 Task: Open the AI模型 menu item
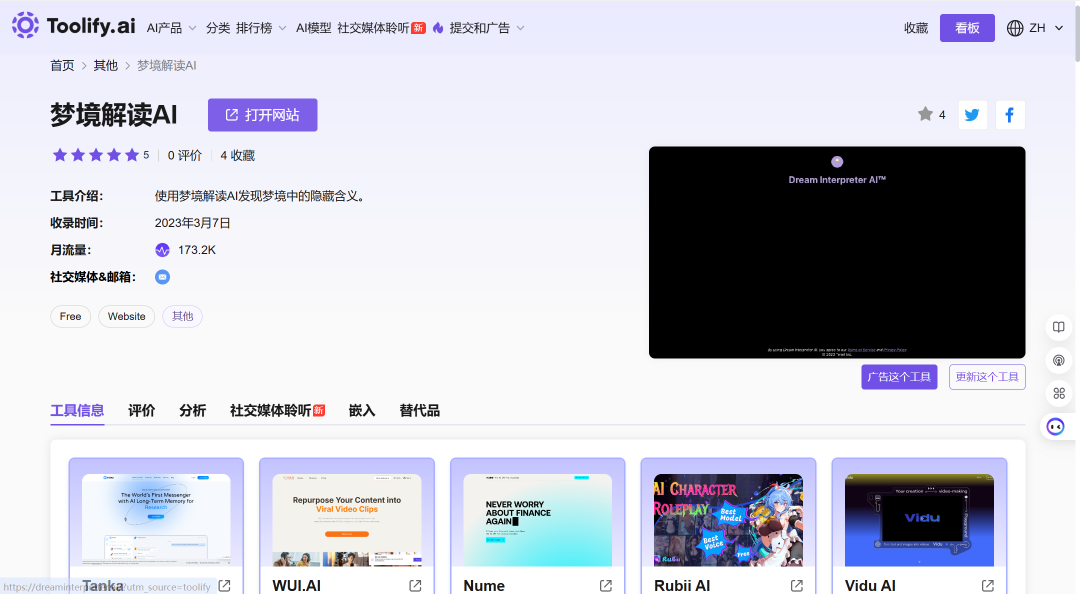click(x=313, y=28)
